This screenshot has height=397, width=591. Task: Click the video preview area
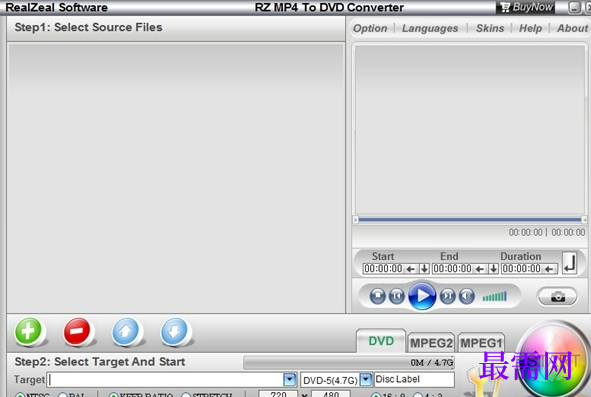click(x=470, y=130)
